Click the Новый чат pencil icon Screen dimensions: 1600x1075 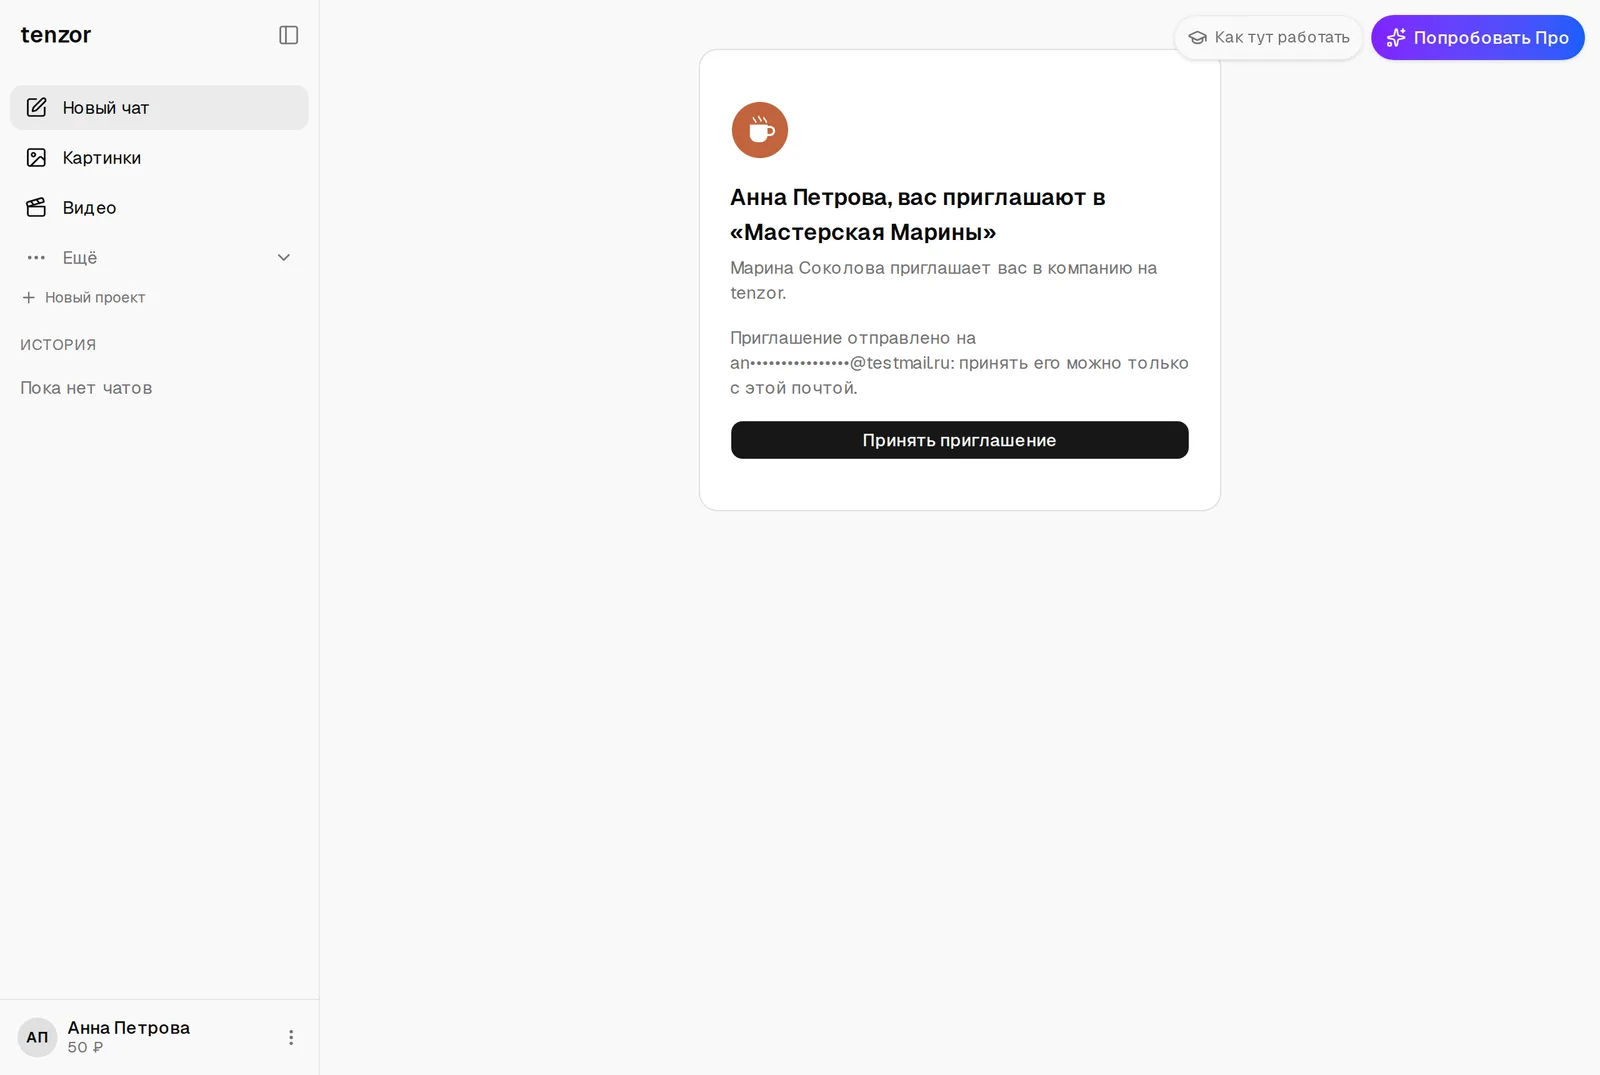pos(36,107)
